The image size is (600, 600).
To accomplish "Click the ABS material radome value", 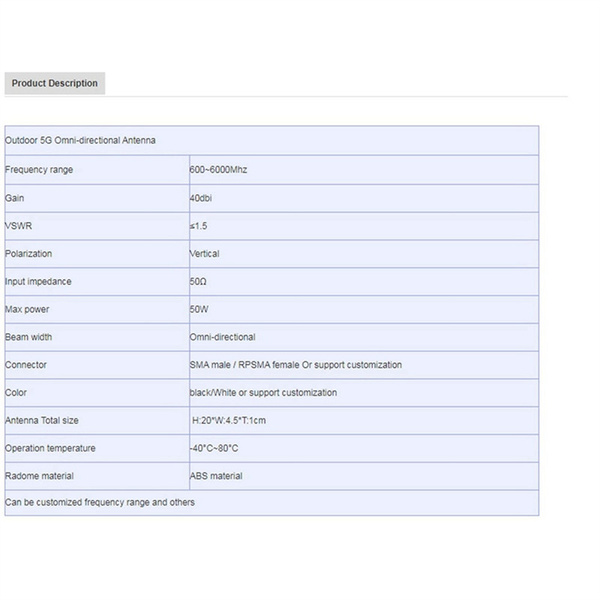I will pos(216,476).
